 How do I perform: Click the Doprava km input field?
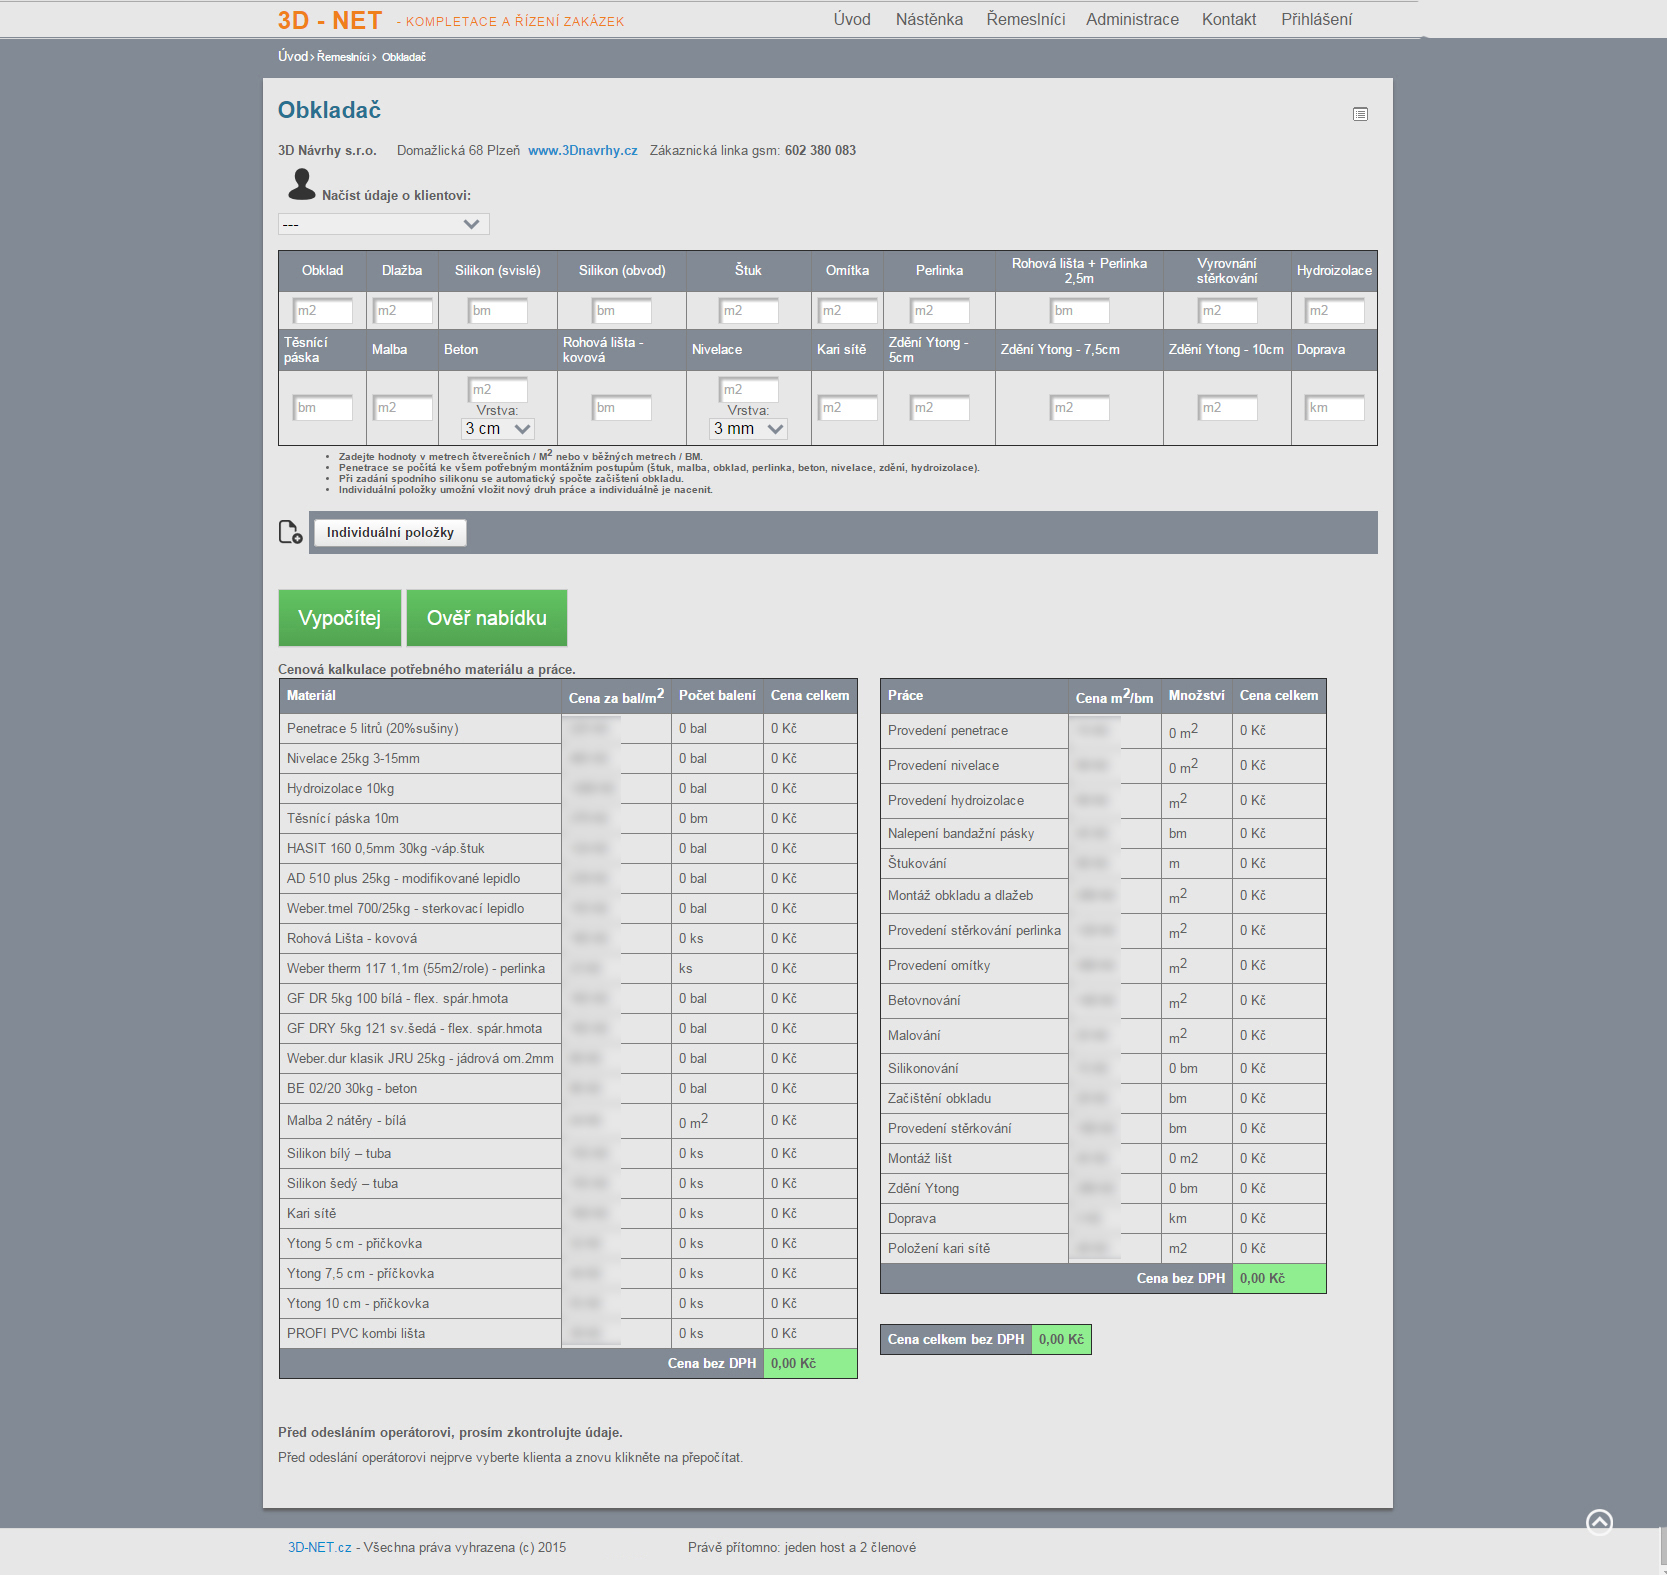tap(1334, 408)
